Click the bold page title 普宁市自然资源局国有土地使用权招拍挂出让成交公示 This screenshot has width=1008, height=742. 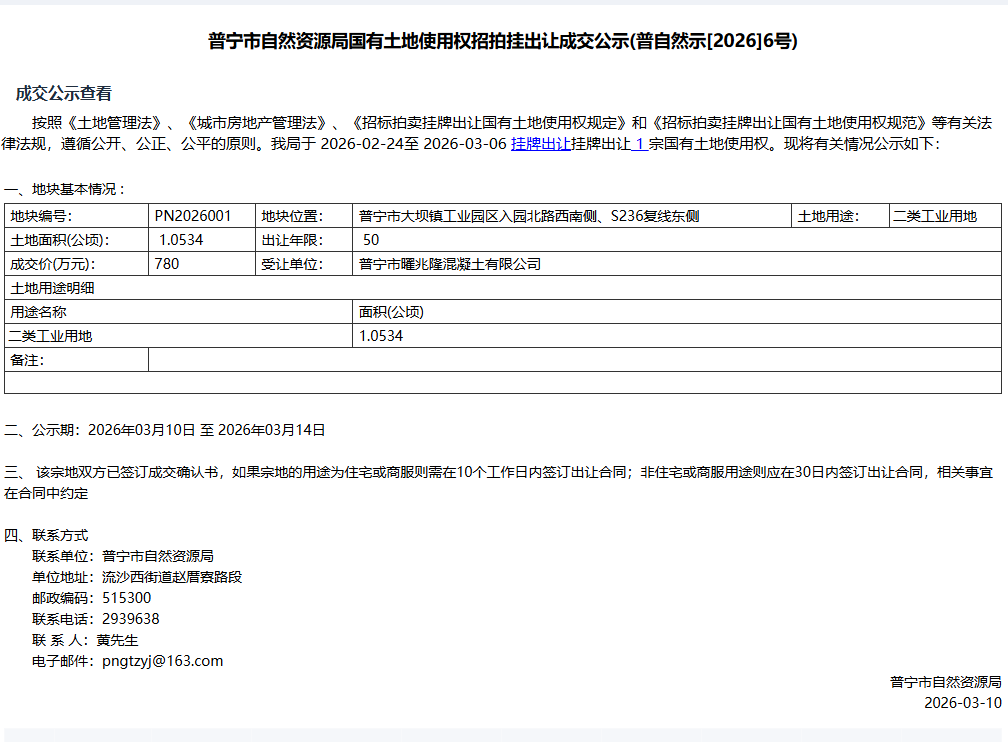point(503,41)
